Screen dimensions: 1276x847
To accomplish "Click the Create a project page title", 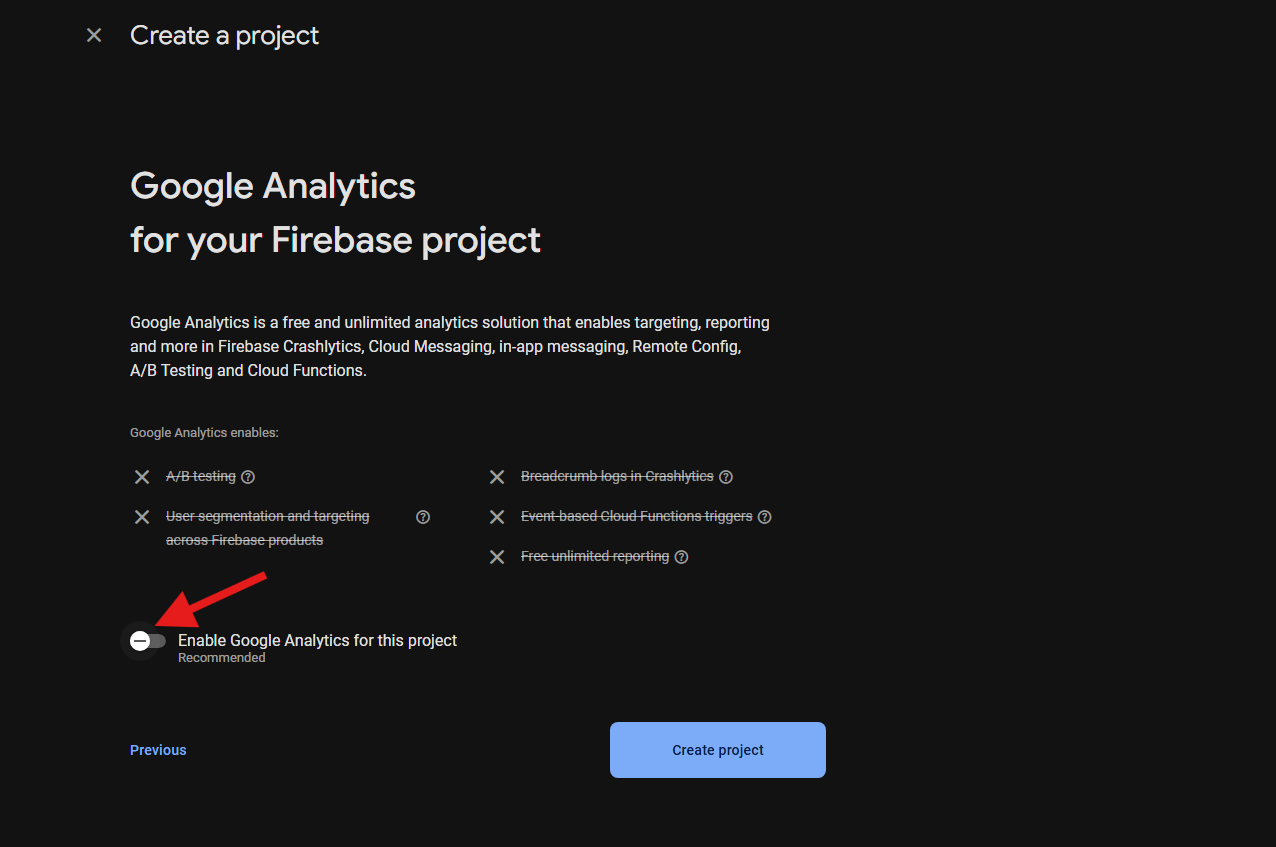I will 225,35.
